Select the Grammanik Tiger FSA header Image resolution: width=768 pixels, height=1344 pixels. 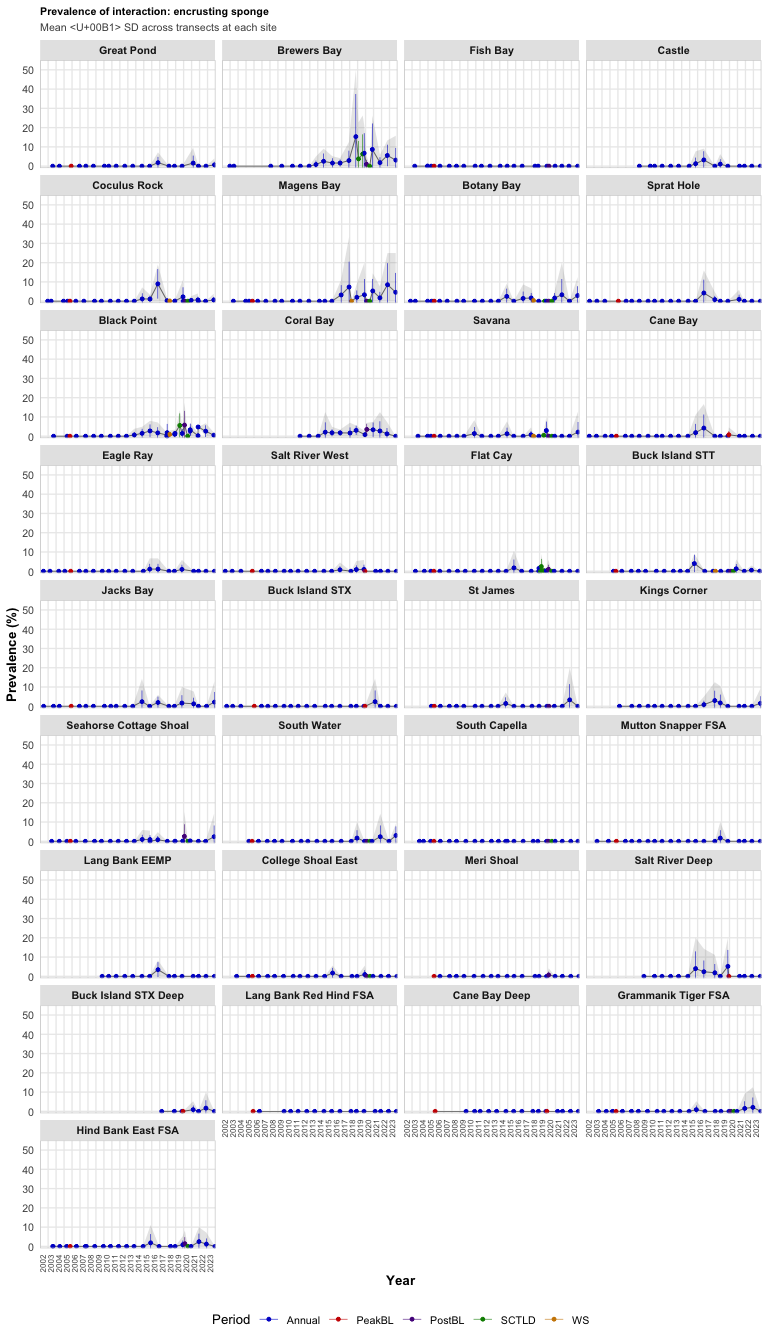tap(674, 995)
